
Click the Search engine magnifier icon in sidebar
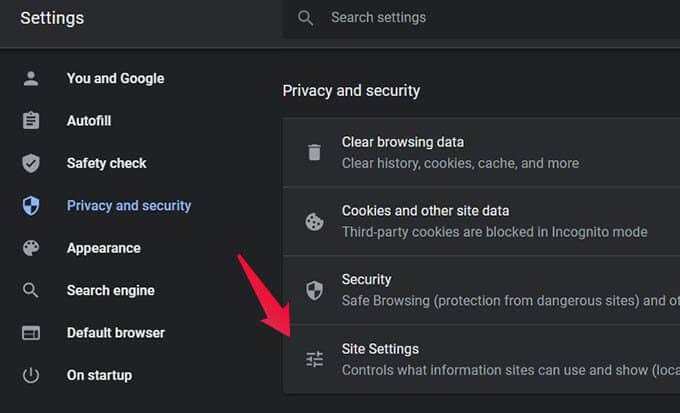coord(31,291)
